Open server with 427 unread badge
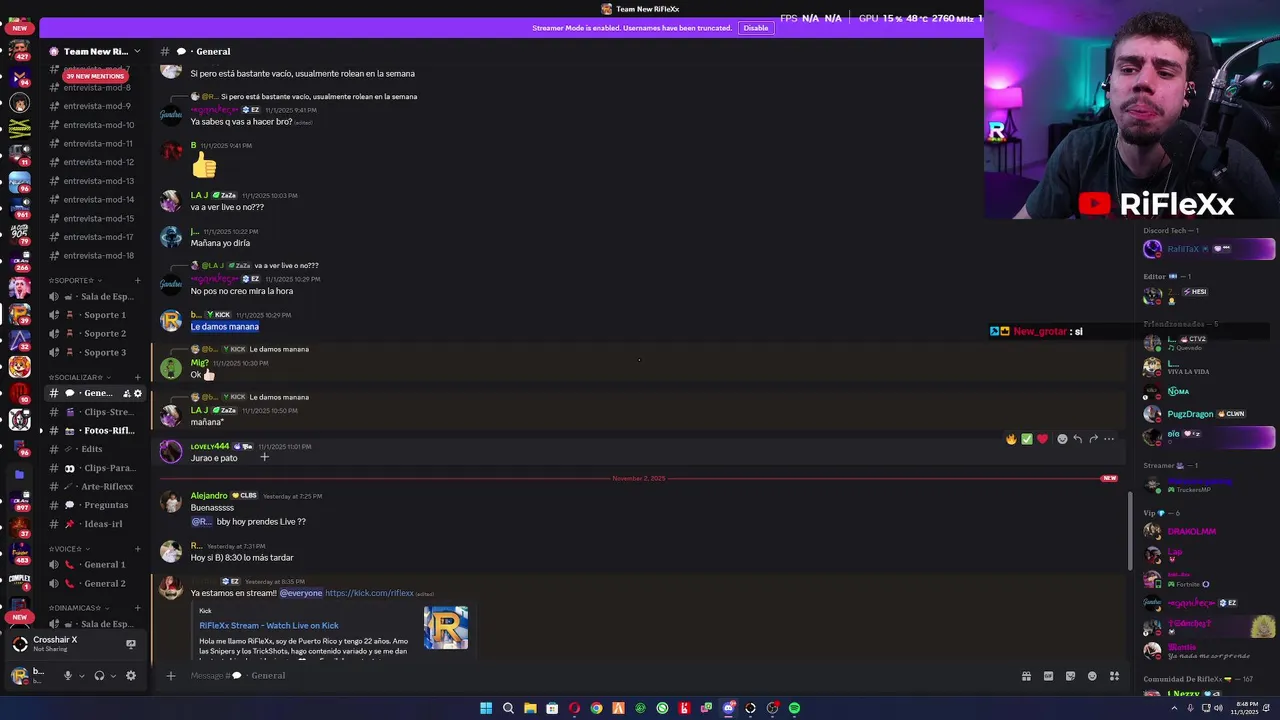Screen dimensions: 1280x720 click(19, 51)
